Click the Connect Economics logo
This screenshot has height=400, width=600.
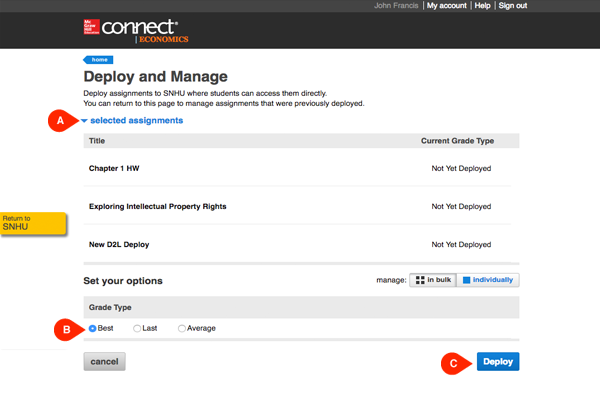[x=140, y=30]
